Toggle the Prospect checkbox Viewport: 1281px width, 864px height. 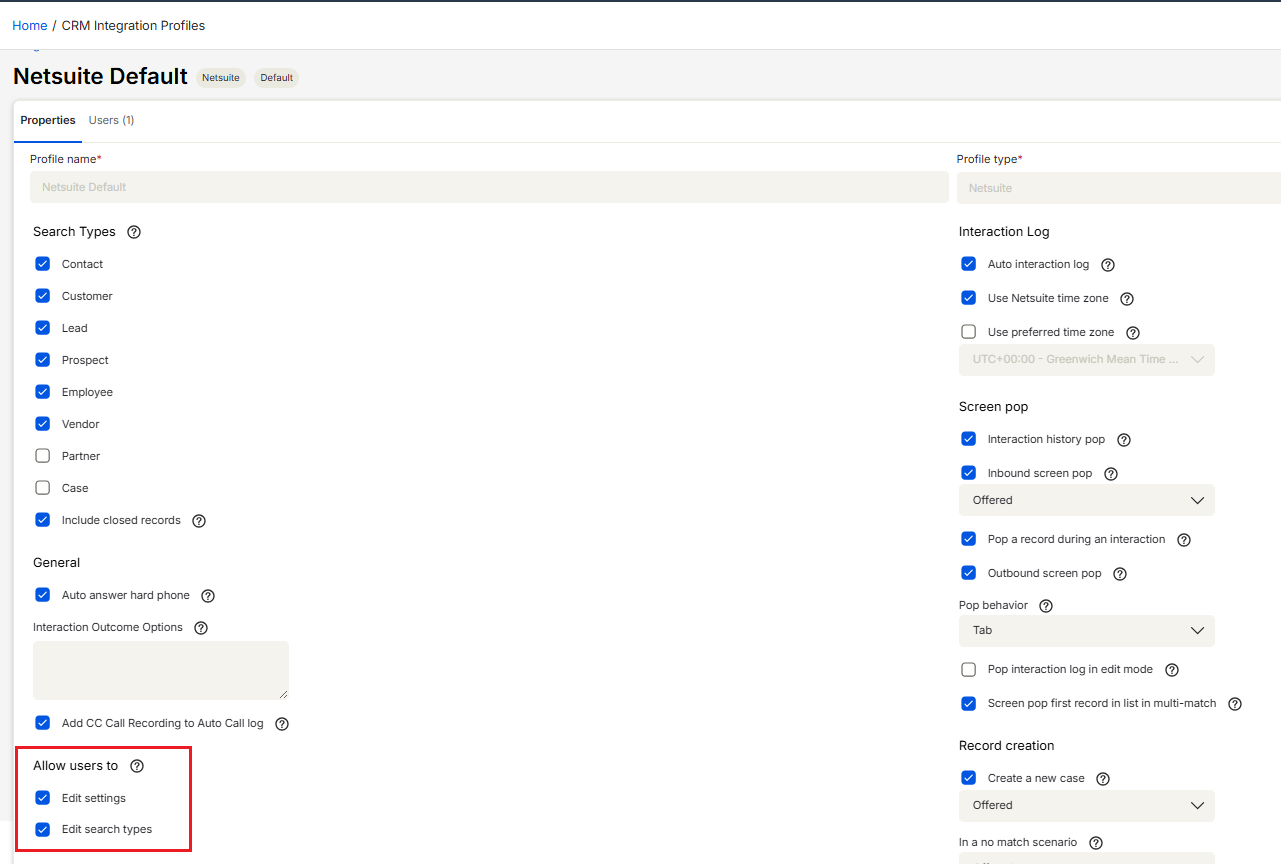tap(43, 360)
